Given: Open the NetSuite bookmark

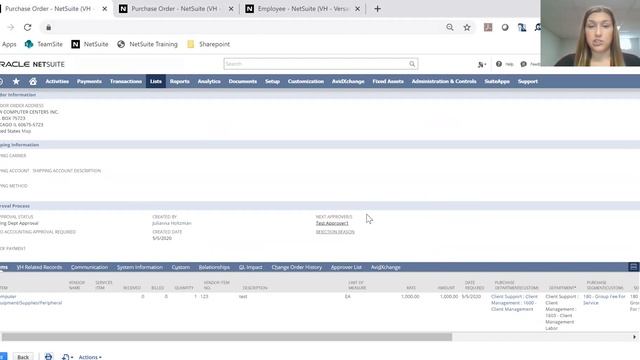Looking at the screenshot, I should [90, 44].
